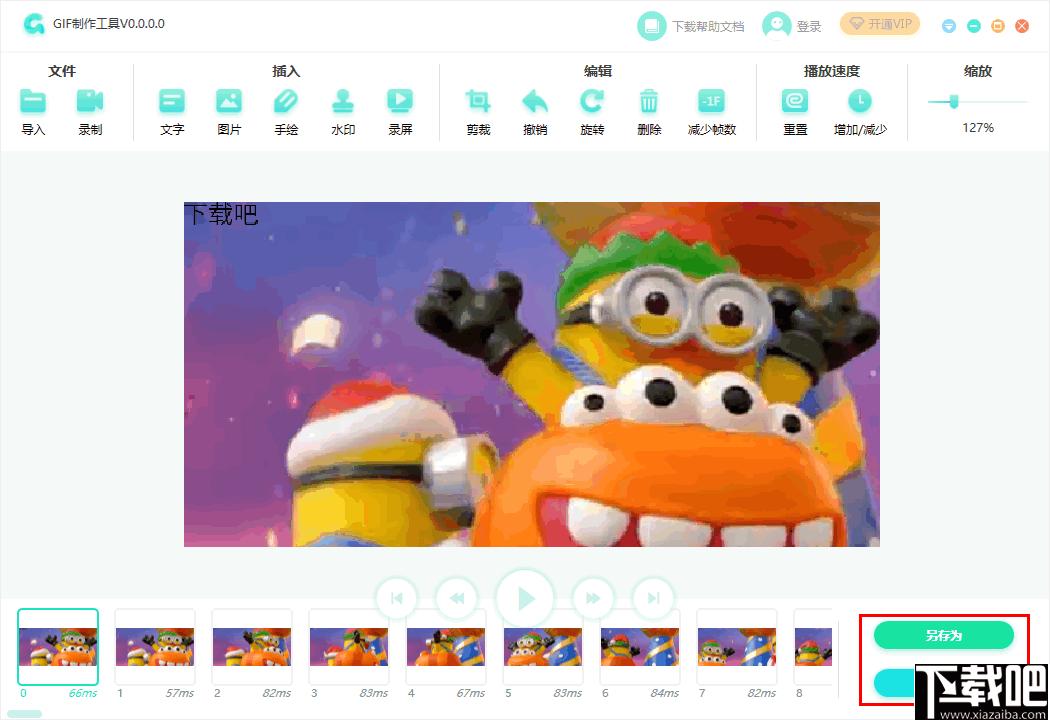Rotate the image with 旋转 icon
Viewport: 1050px width, 720px height.
592,102
